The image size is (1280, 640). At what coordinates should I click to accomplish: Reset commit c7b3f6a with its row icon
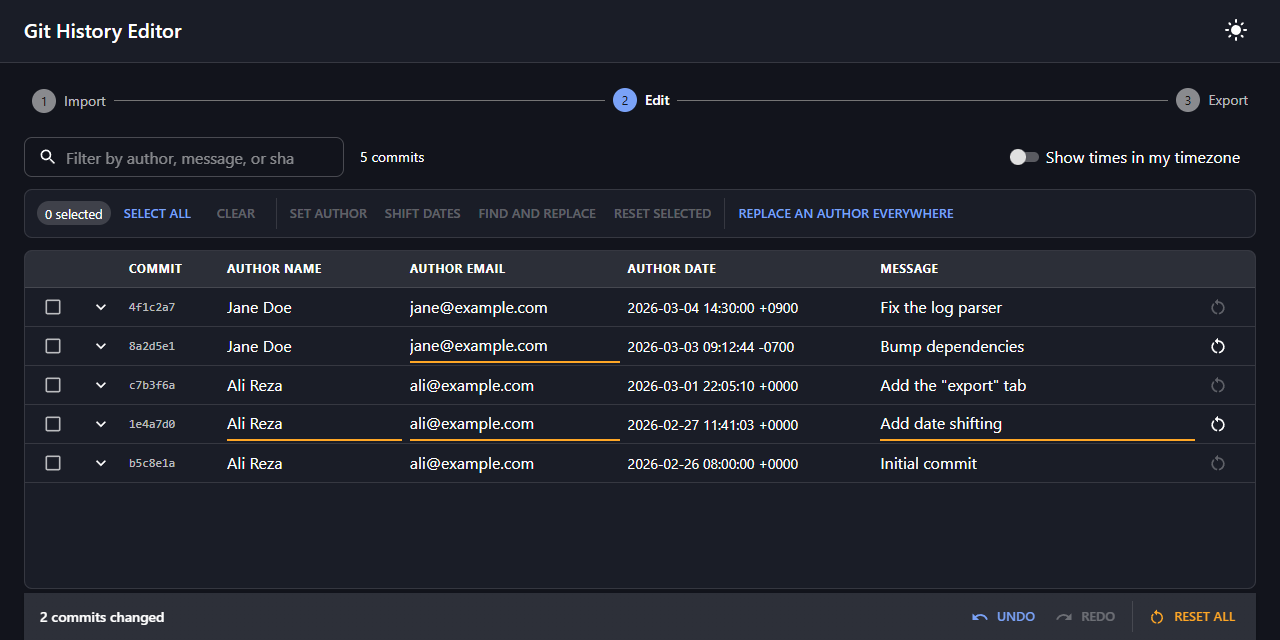tap(1217, 385)
